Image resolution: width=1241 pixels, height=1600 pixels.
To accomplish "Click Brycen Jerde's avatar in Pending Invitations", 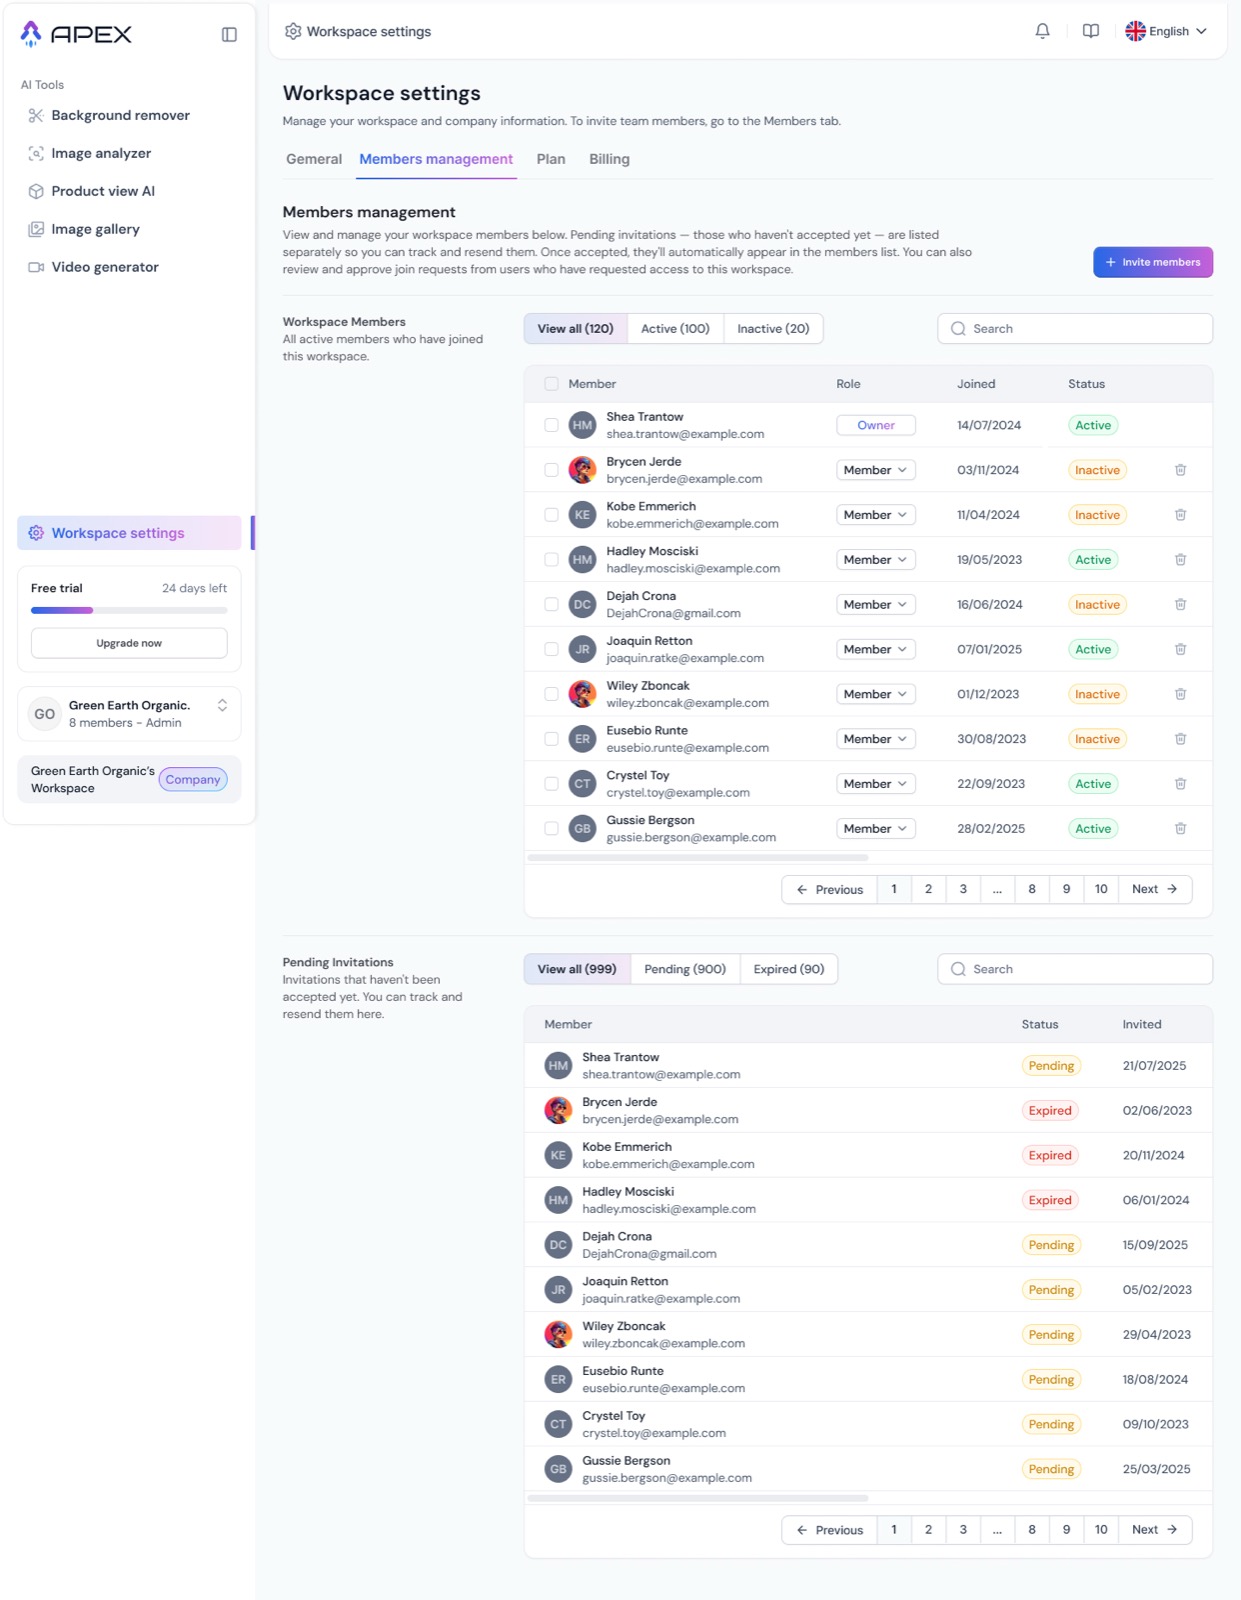I will pyautogui.click(x=558, y=1110).
